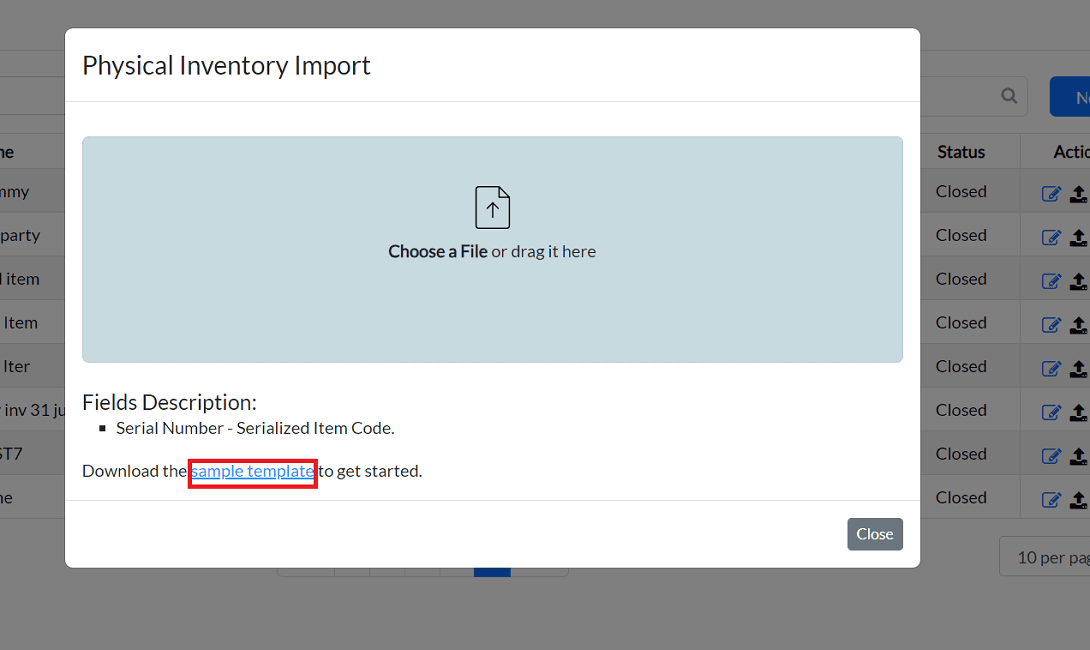Open the edit icon for the ST7 row
This screenshot has height=650, width=1090.
[x=1051, y=455]
